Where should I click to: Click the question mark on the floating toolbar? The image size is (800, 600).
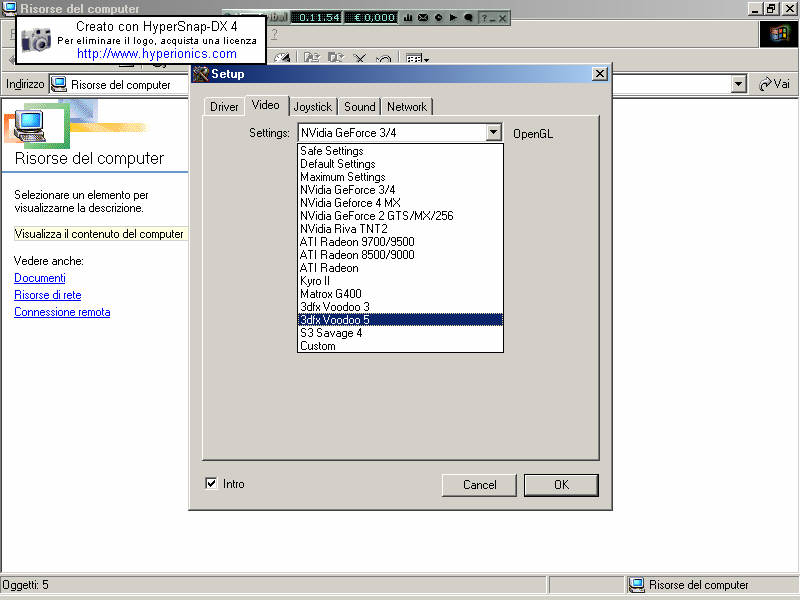tap(484, 18)
